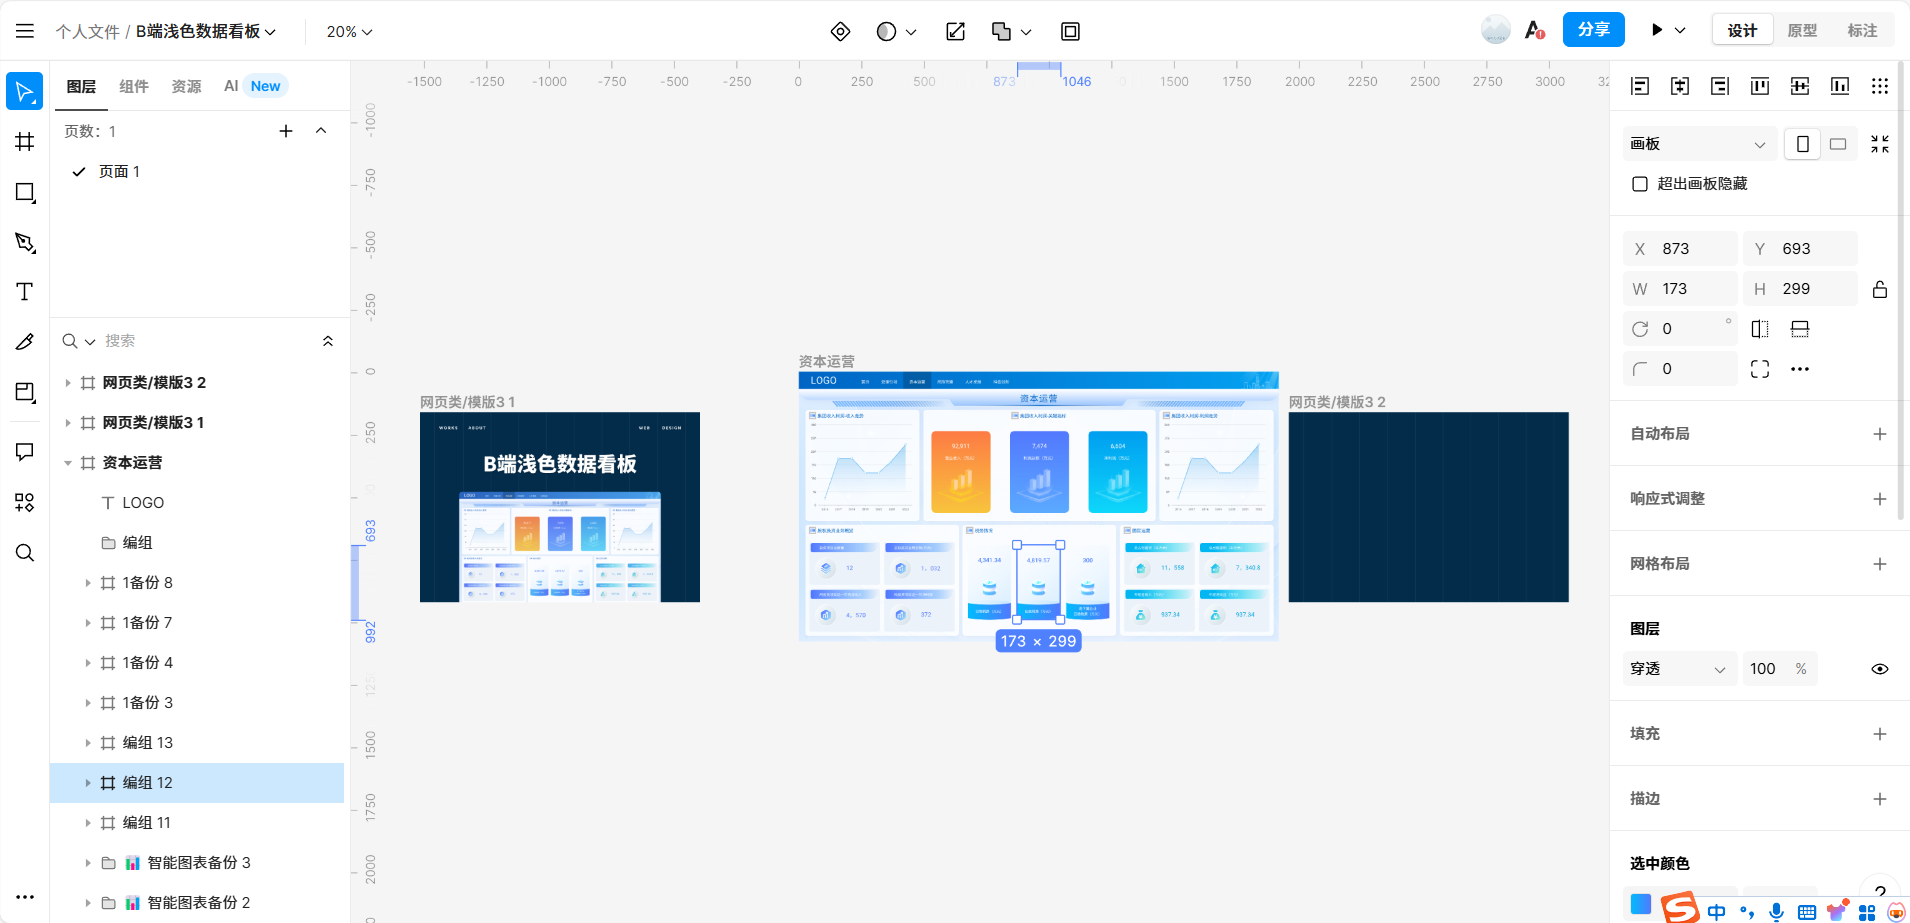
Task: Open blend mode 穿透 dropdown
Action: click(x=1678, y=669)
